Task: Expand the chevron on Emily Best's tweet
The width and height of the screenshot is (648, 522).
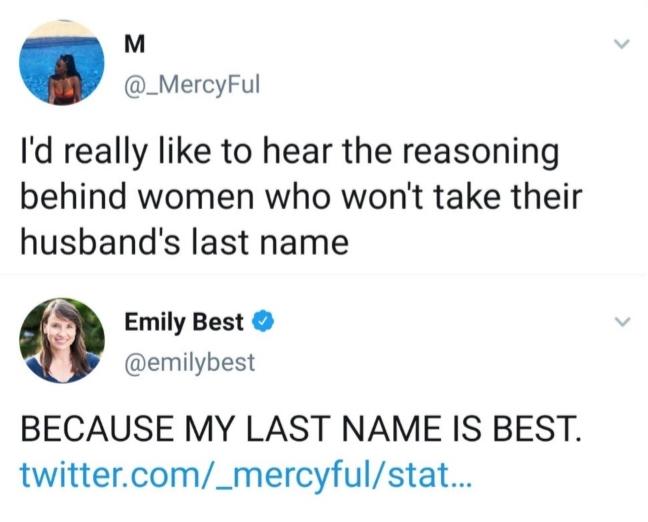Action: click(620, 322)
